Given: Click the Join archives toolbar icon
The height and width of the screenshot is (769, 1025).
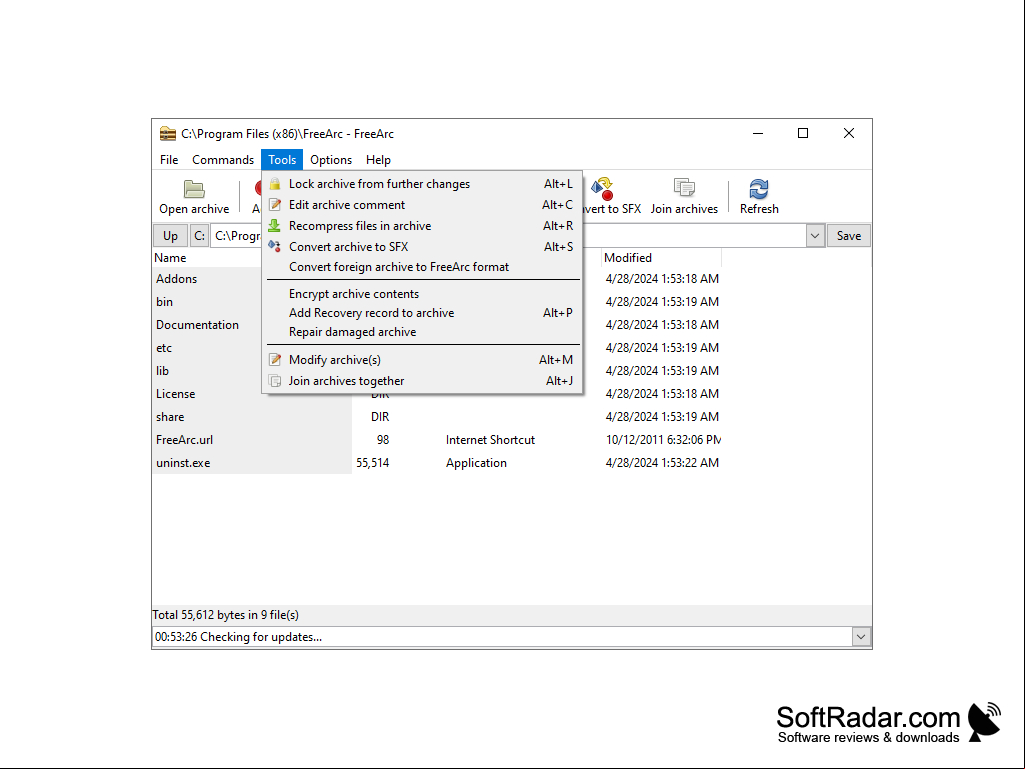Looking at the screenshot, I should click(684, 188).
